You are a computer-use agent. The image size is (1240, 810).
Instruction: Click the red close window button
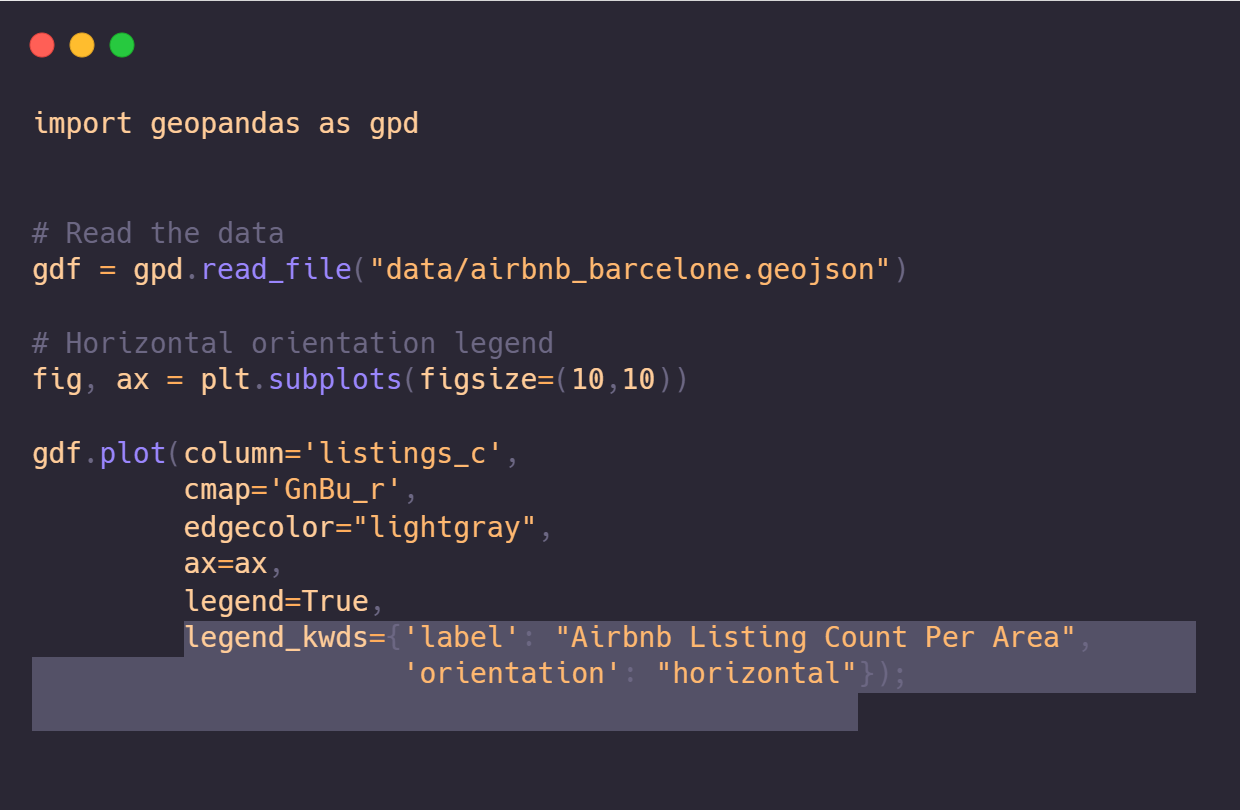[42, 45]
